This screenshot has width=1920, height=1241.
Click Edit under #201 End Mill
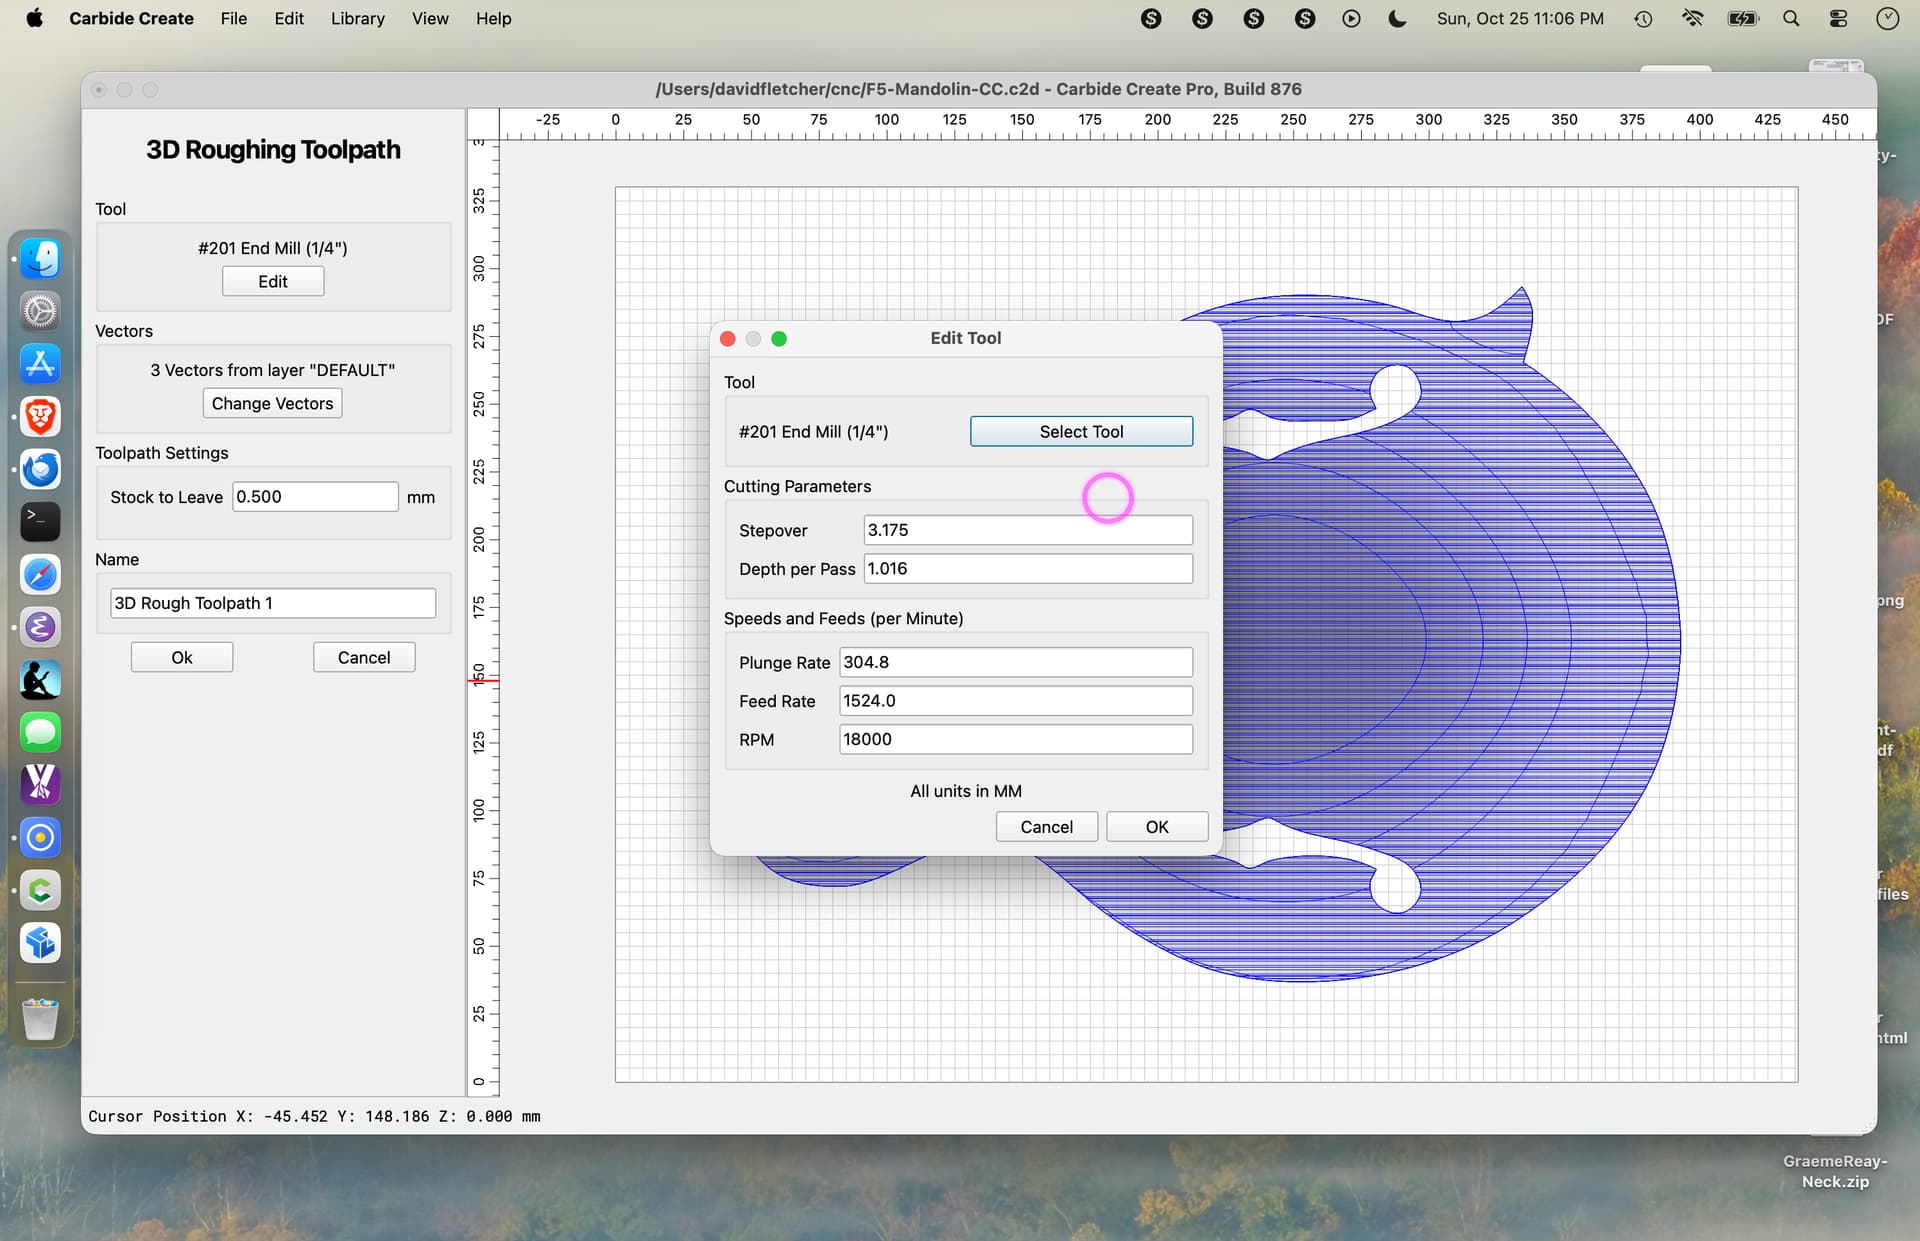[x=272, y=281]
